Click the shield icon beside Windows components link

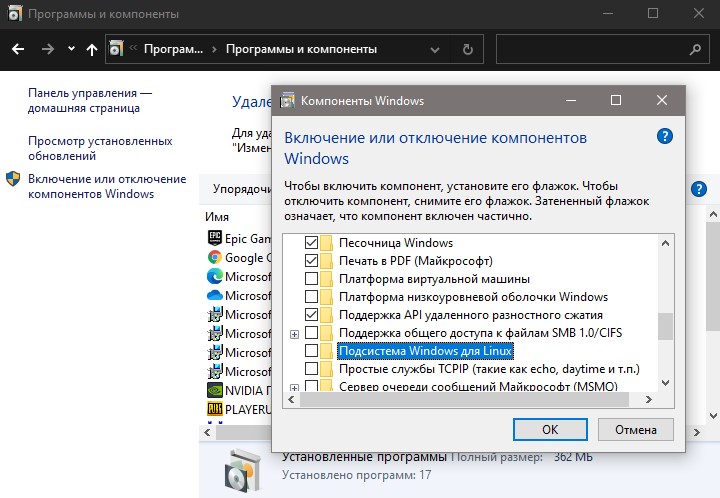point(13,179)
